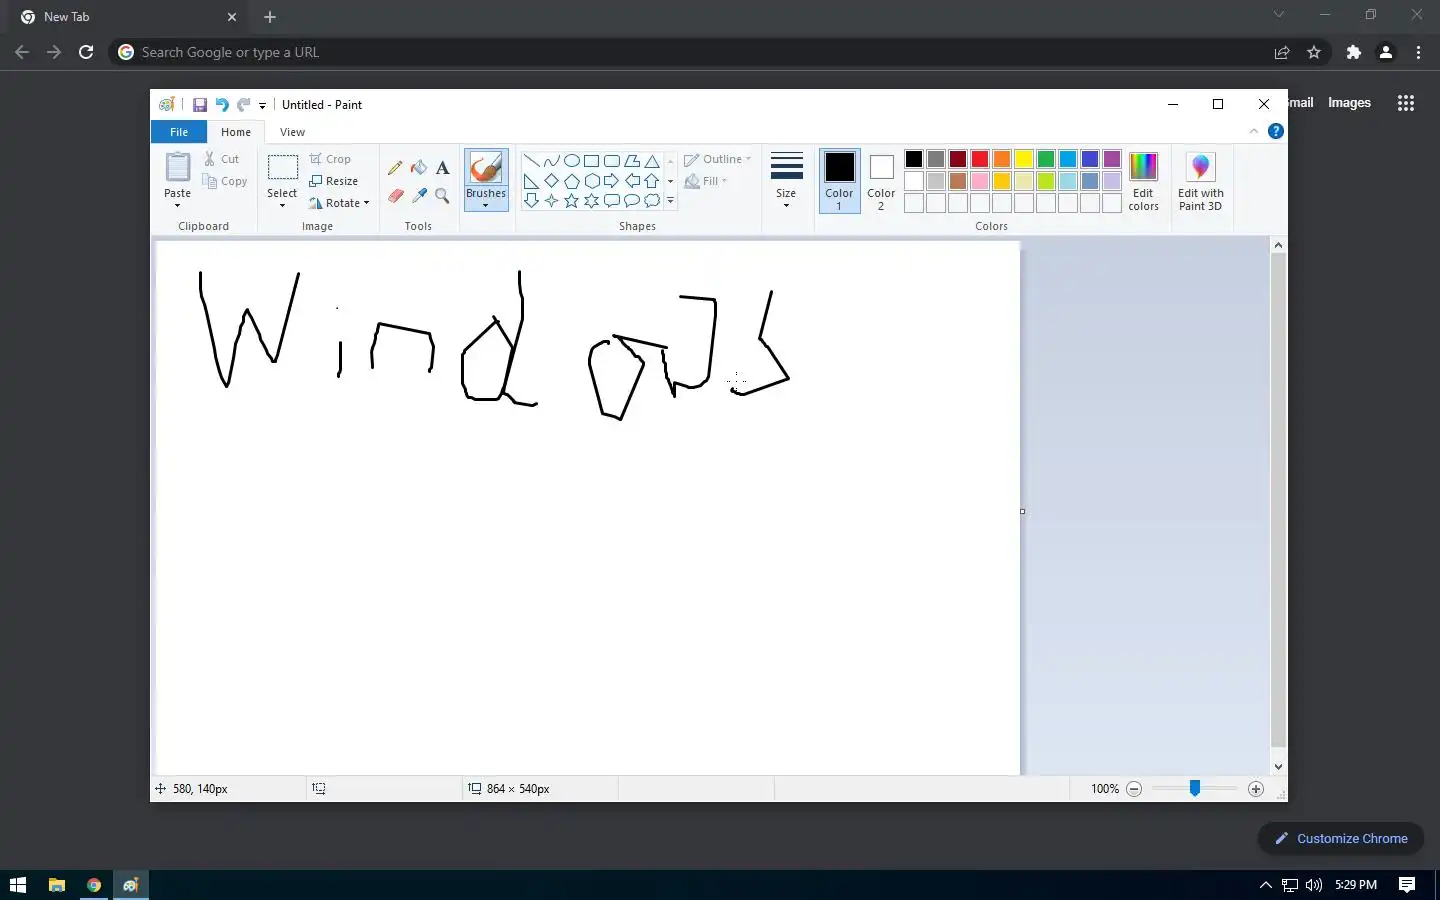The height and width of the screenshot is (900, 1440).
Task: Zoom out with the minus button
Action: coord(1134,789)
